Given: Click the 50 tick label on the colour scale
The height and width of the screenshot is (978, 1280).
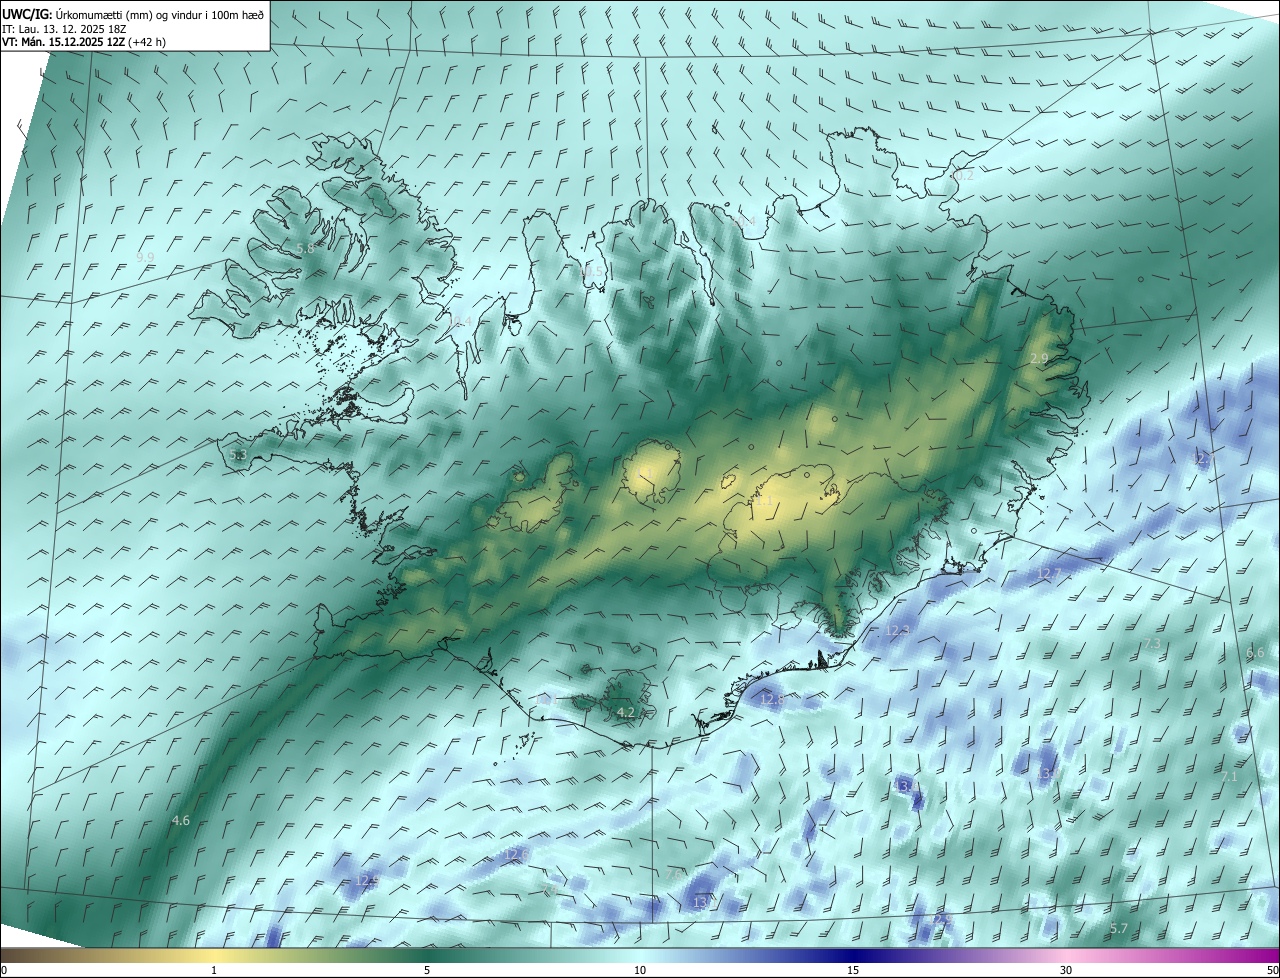Looking at the screenshot, I should (1272, 970).
